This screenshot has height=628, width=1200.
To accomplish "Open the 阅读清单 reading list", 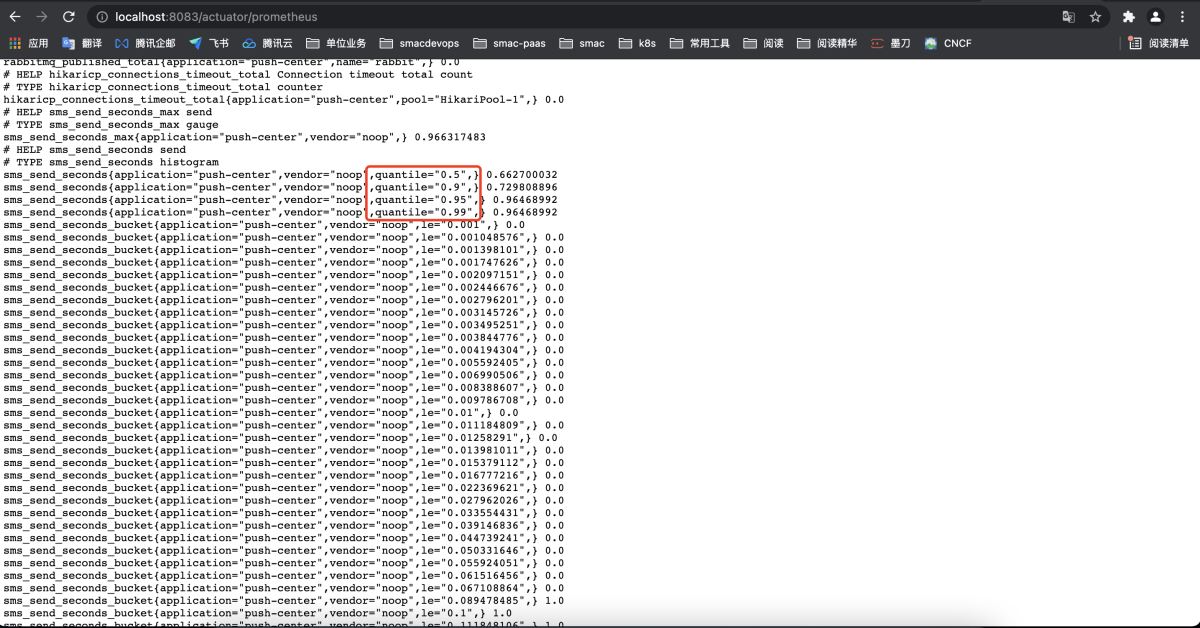I will (x=1160, y=43).
